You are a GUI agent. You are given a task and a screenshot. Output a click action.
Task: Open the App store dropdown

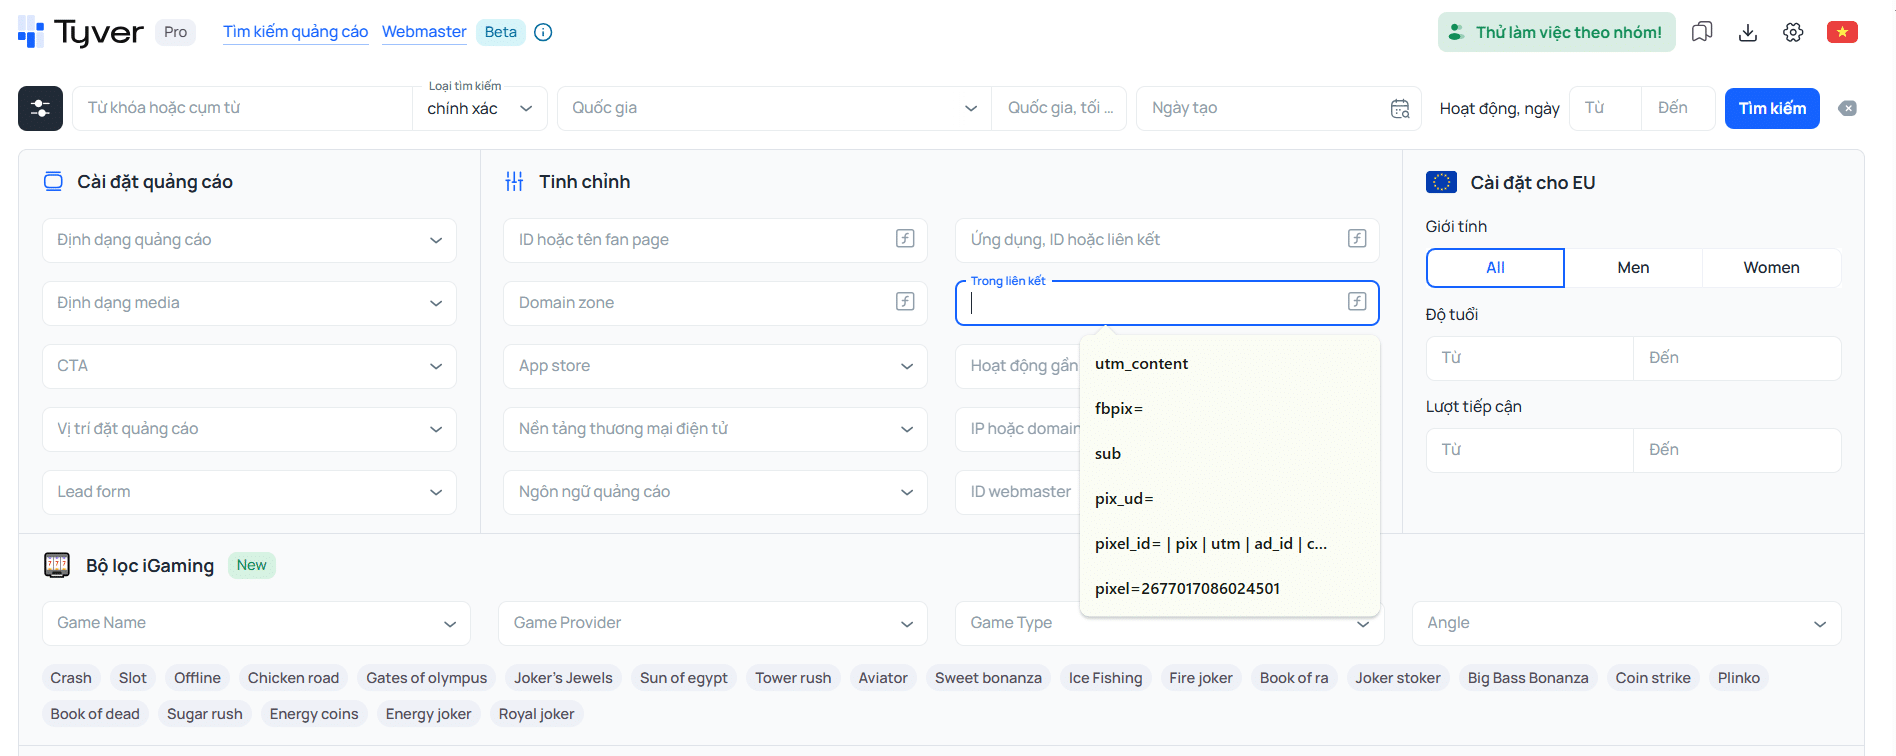[715, 366]
